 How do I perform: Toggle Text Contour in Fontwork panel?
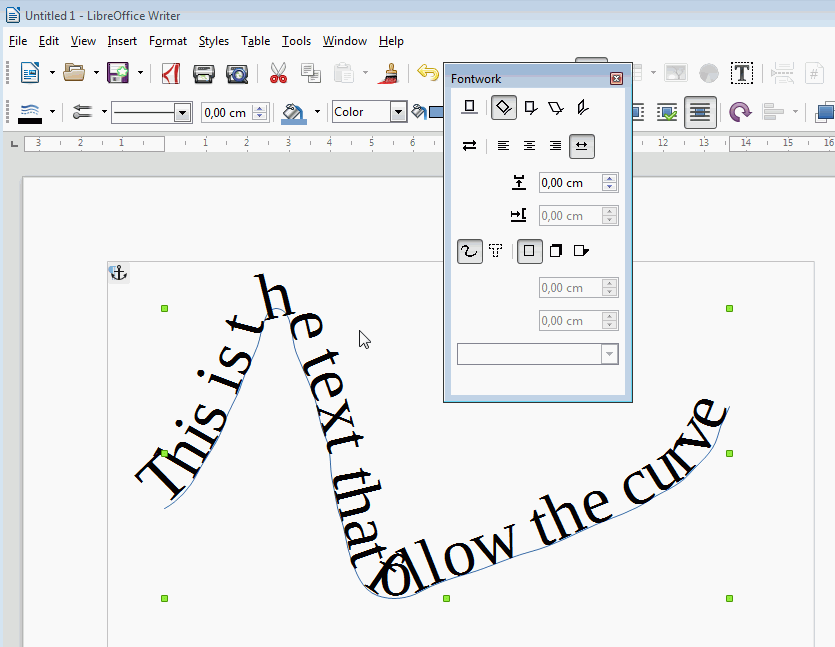[495, 251]
